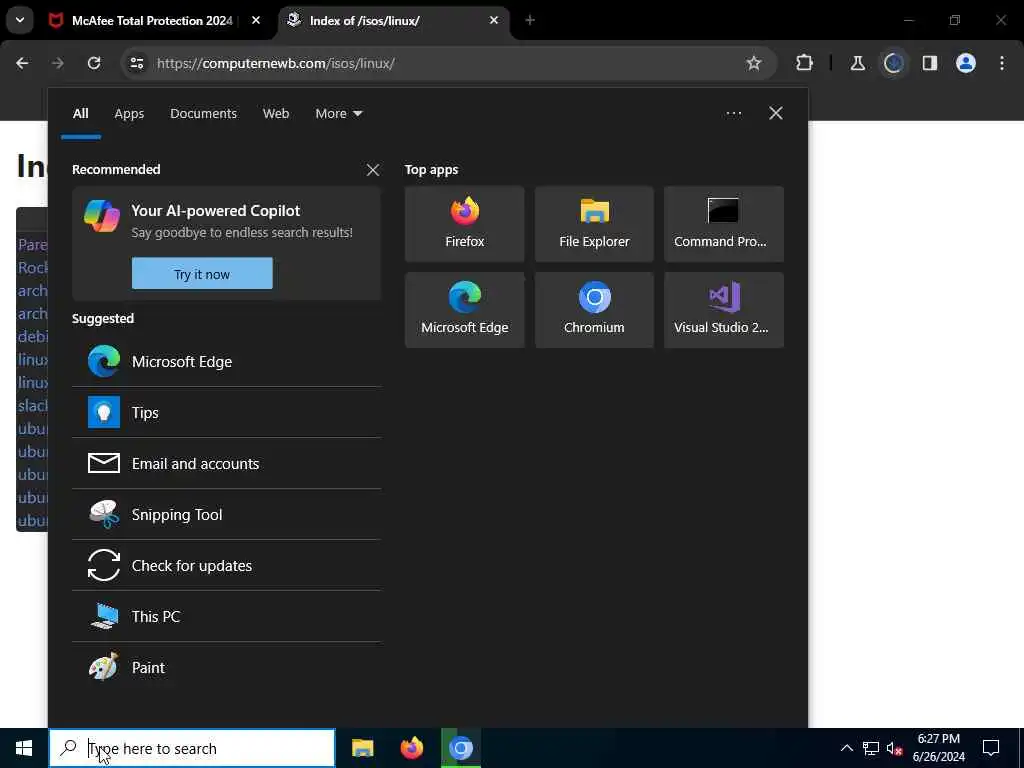This screenshot has height=768, width=1024.
Task: Show hidden system tray icons
Action: point(846,748)
